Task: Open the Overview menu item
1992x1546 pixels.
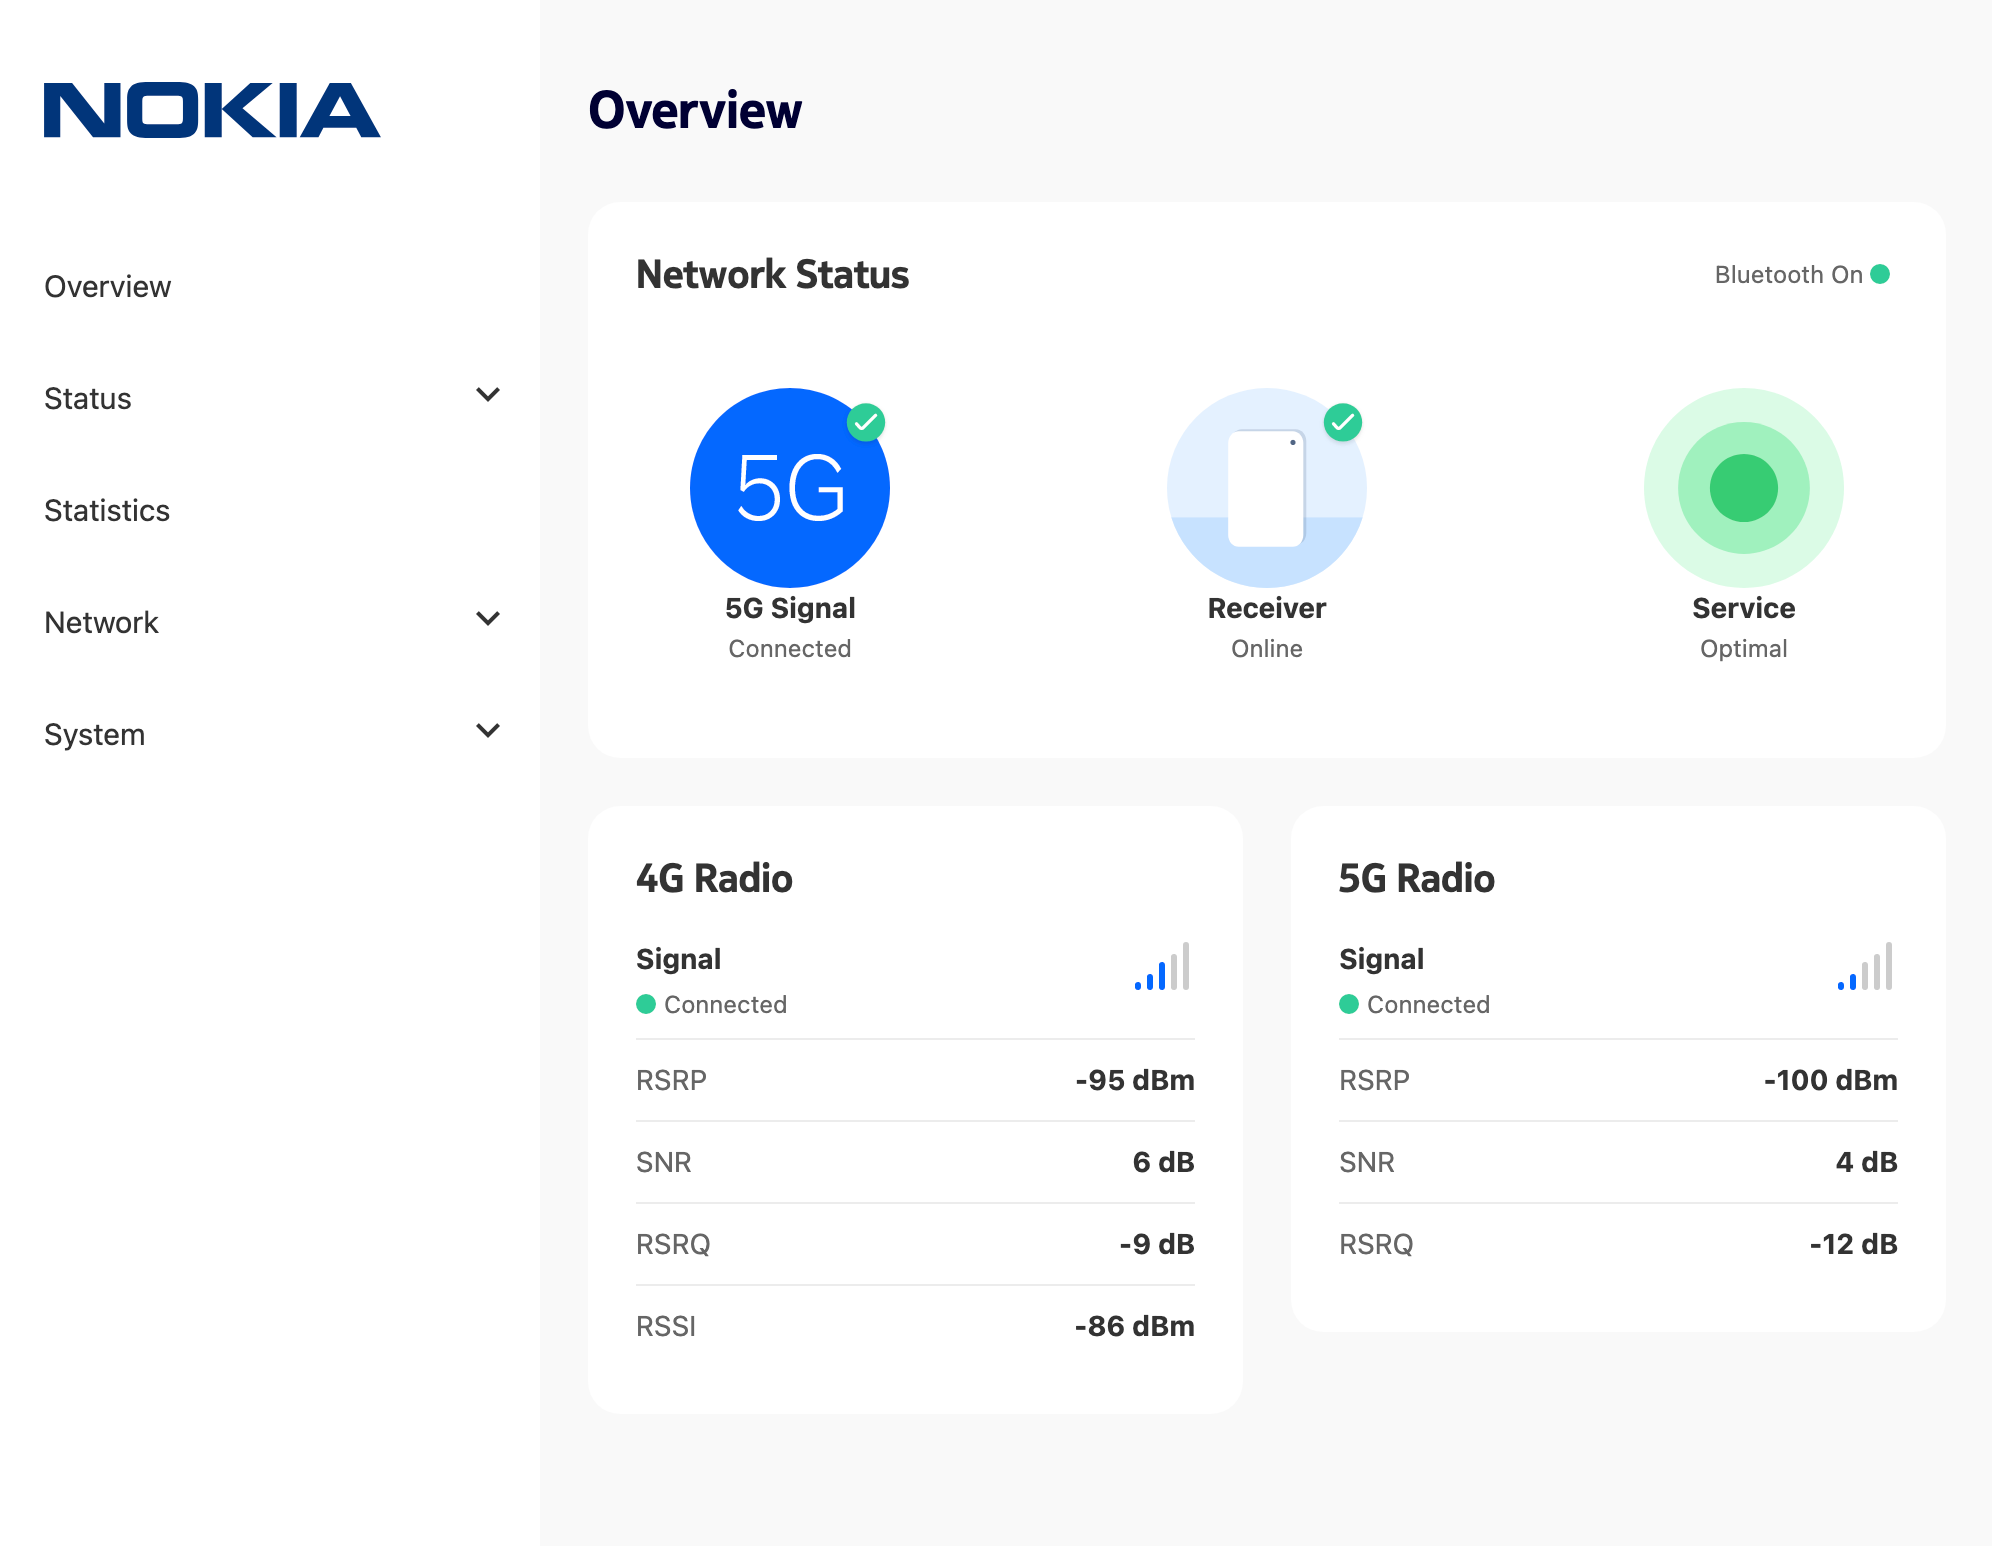Action: (108, 287)
